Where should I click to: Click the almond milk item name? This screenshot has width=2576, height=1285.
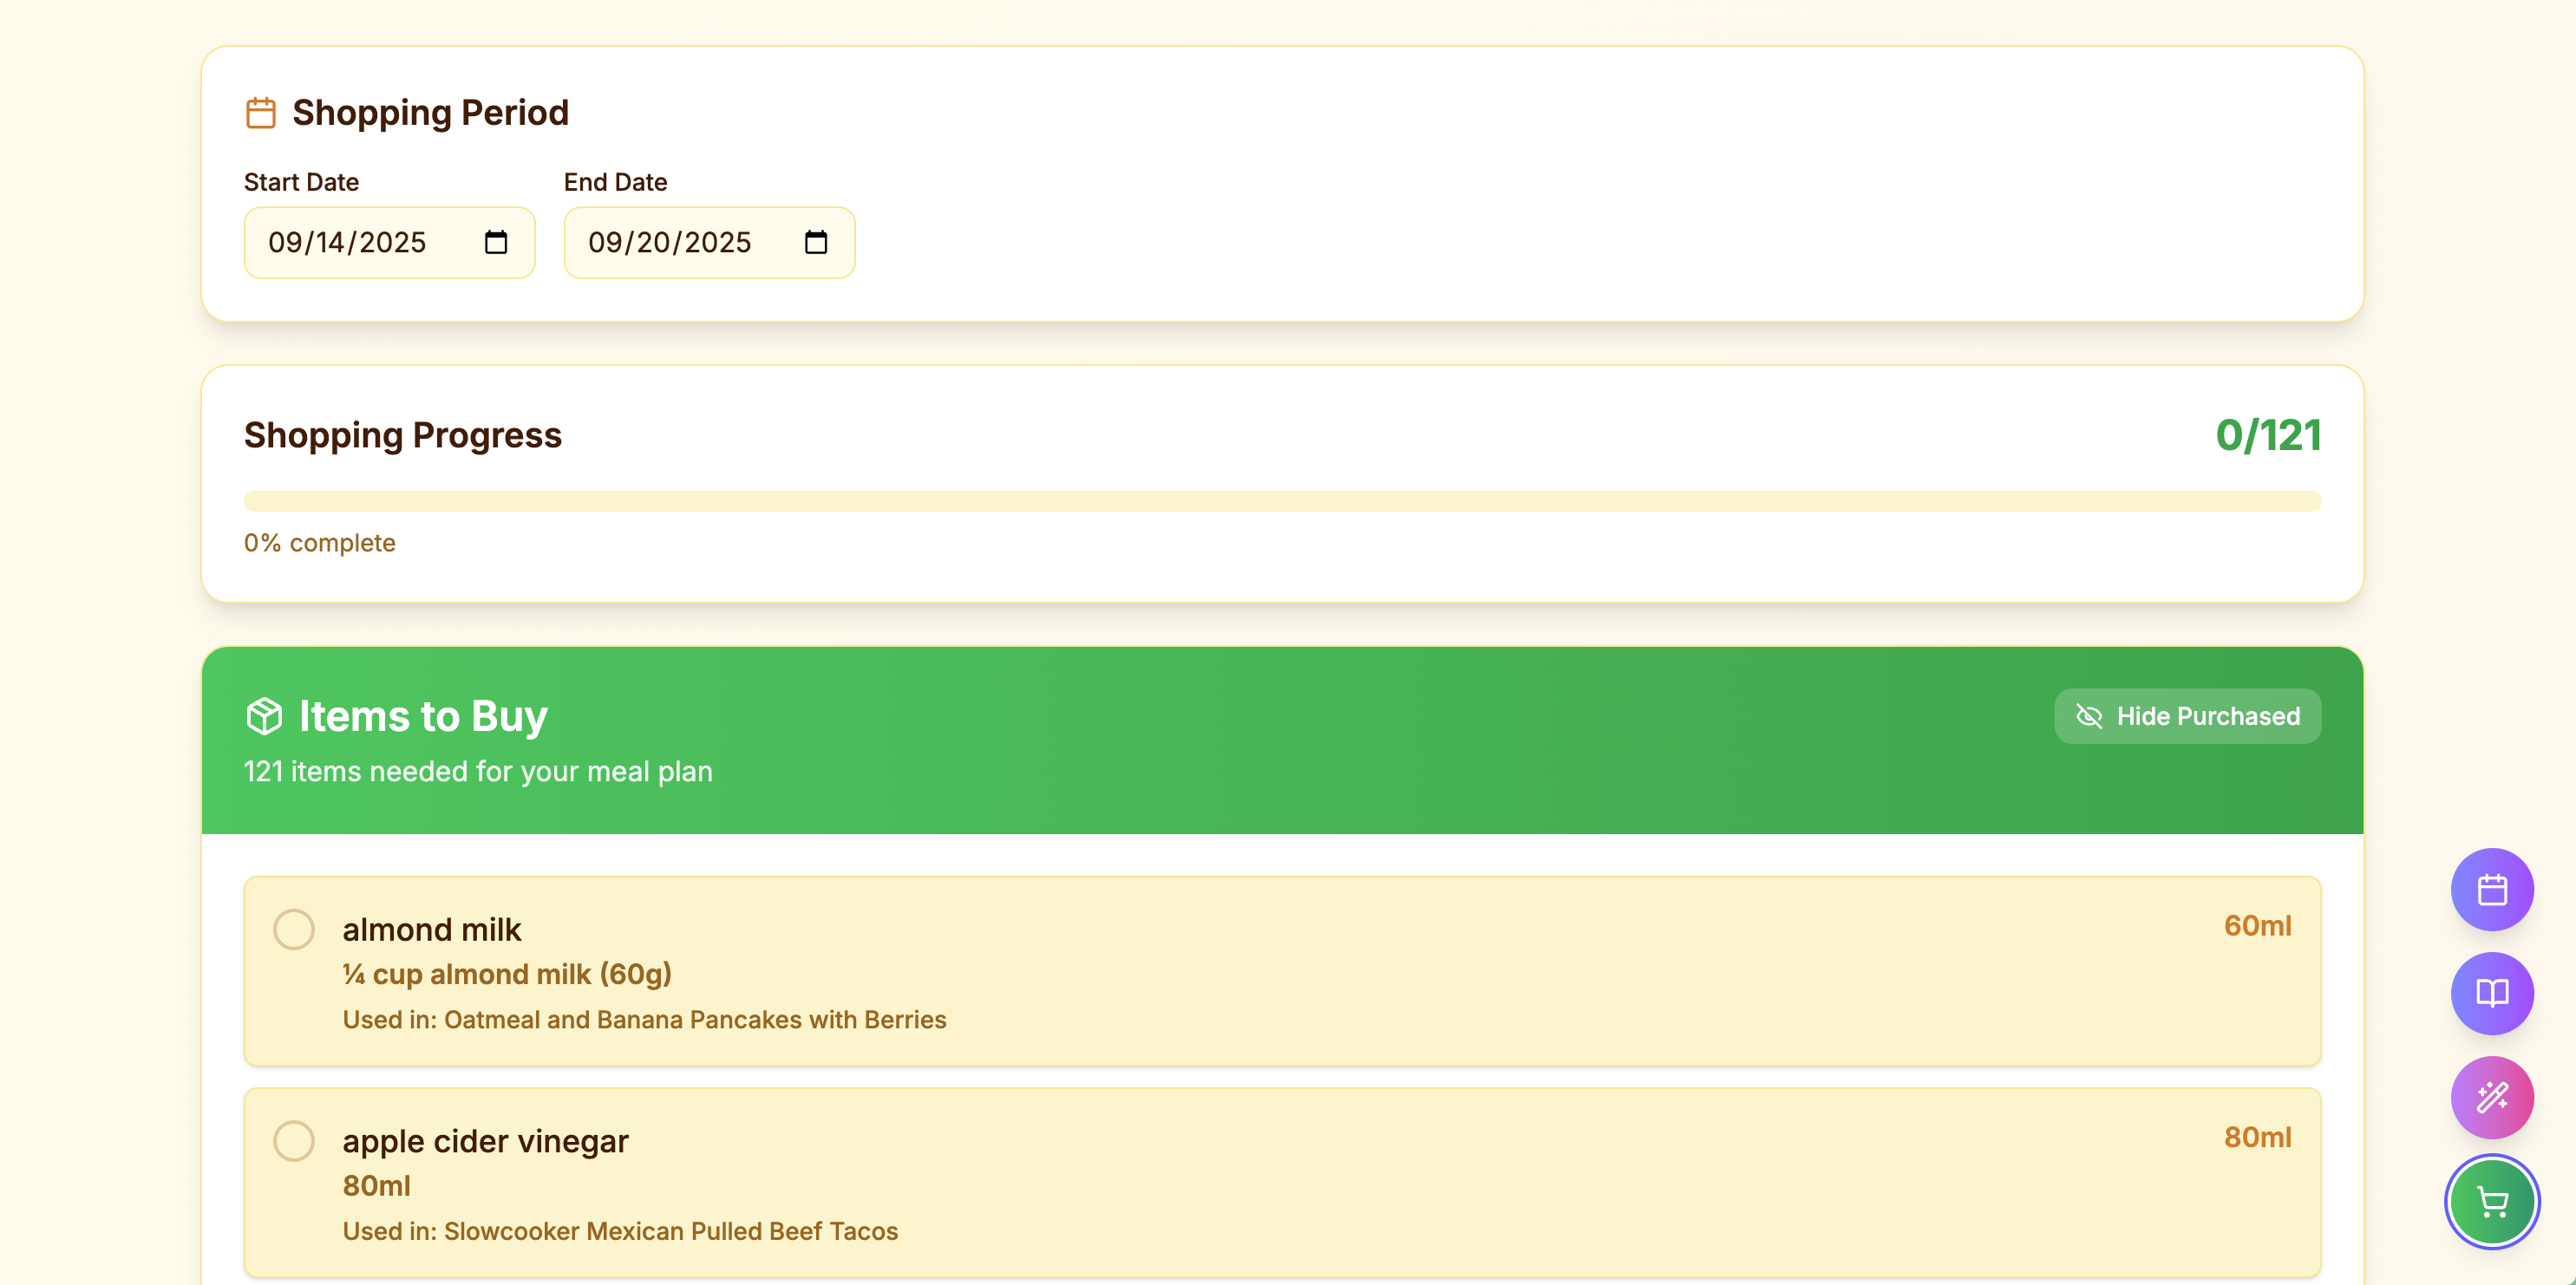coord(432,929)
